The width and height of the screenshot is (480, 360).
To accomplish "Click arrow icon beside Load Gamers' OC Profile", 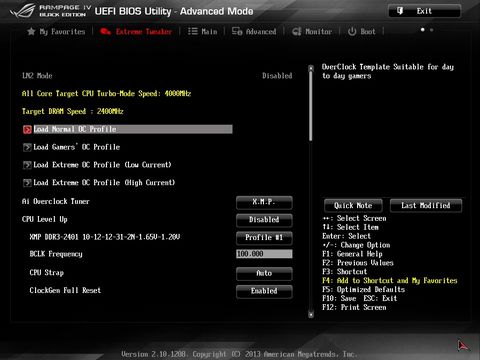I will (27, 147).
